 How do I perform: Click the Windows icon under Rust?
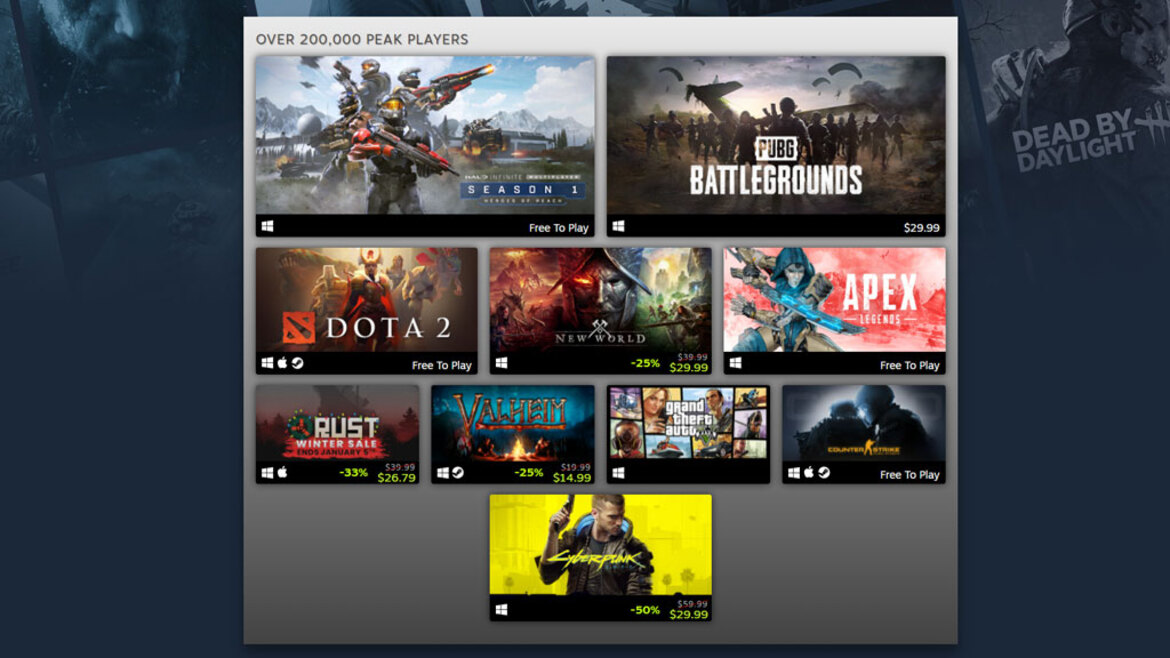pyautogui.click(x=267, y=473)
